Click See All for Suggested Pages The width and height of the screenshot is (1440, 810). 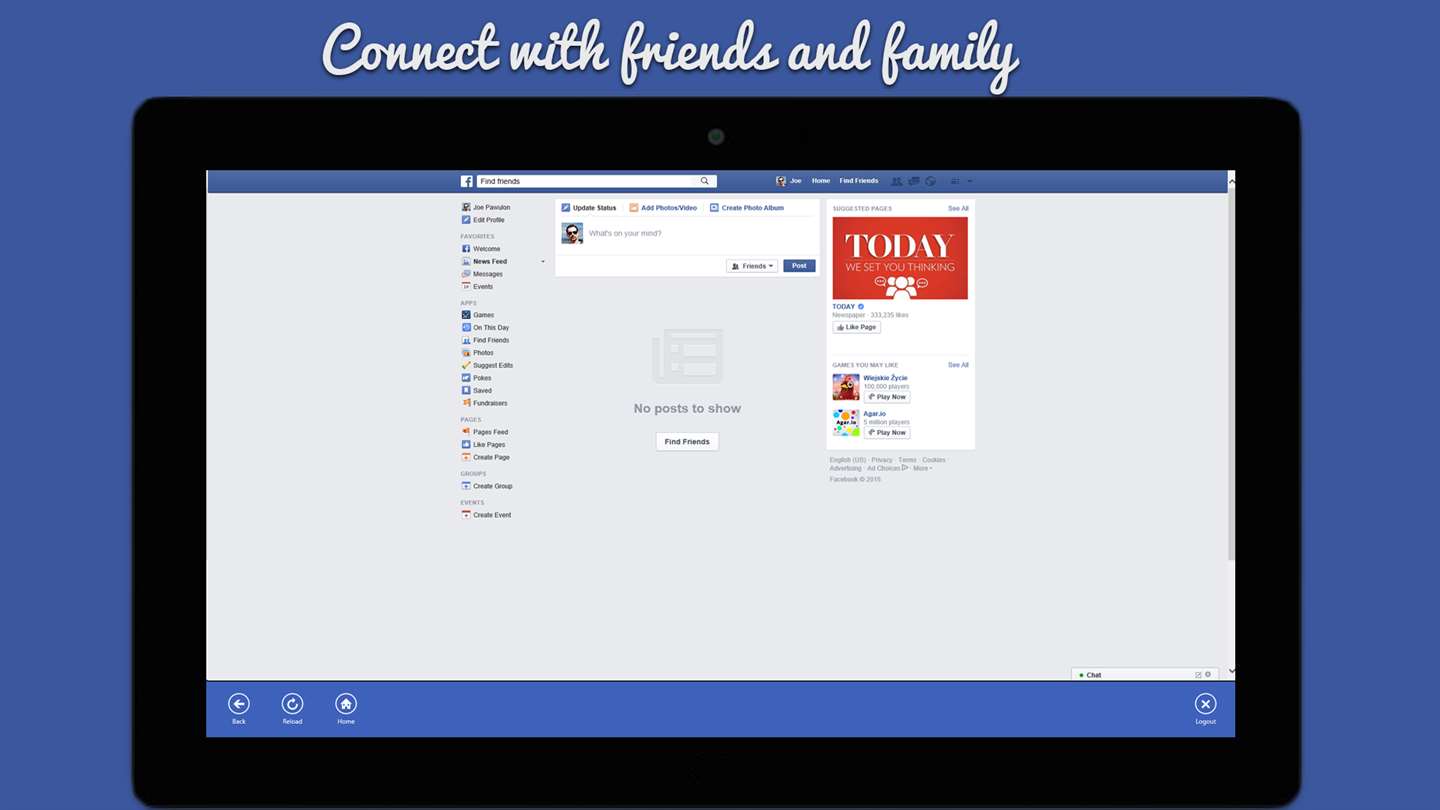coord(958,209)
